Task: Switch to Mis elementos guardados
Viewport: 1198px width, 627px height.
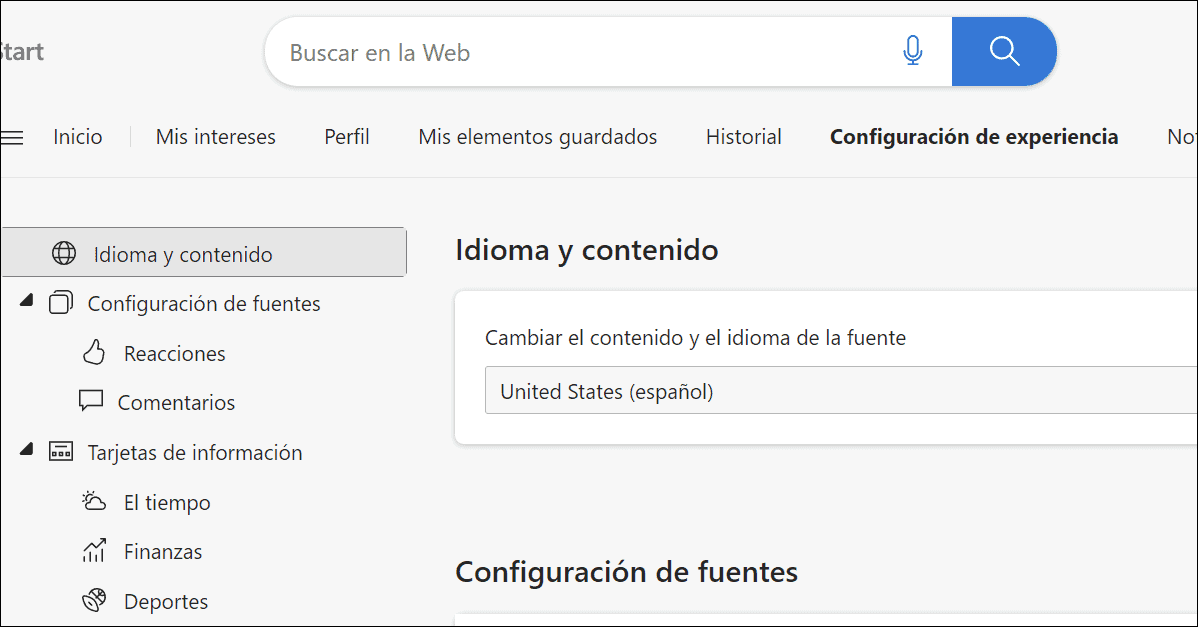Action: (x=537, y=137)
